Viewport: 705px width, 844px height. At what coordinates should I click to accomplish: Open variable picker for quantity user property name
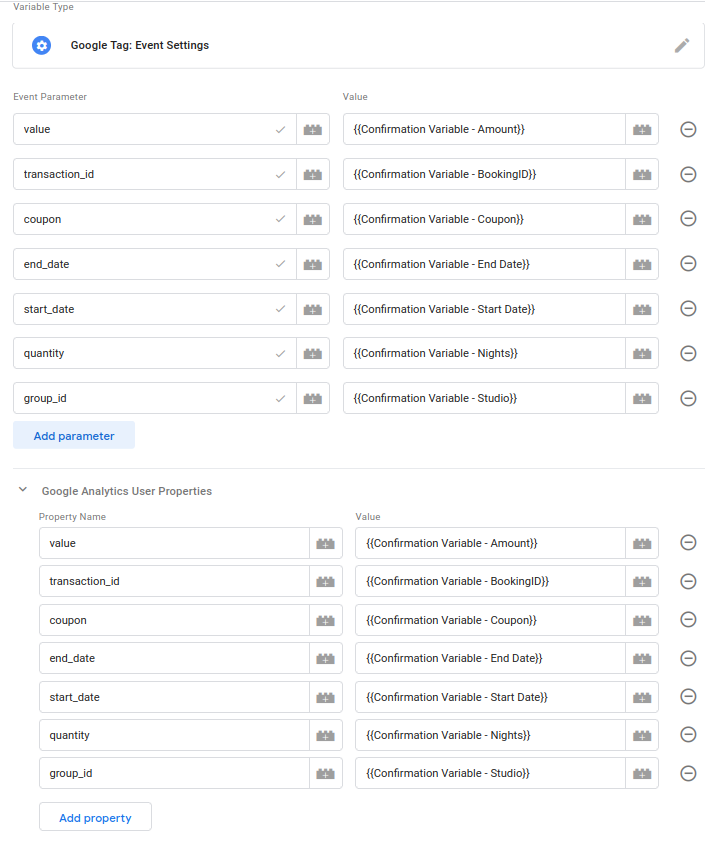click(x=326, y=735)
